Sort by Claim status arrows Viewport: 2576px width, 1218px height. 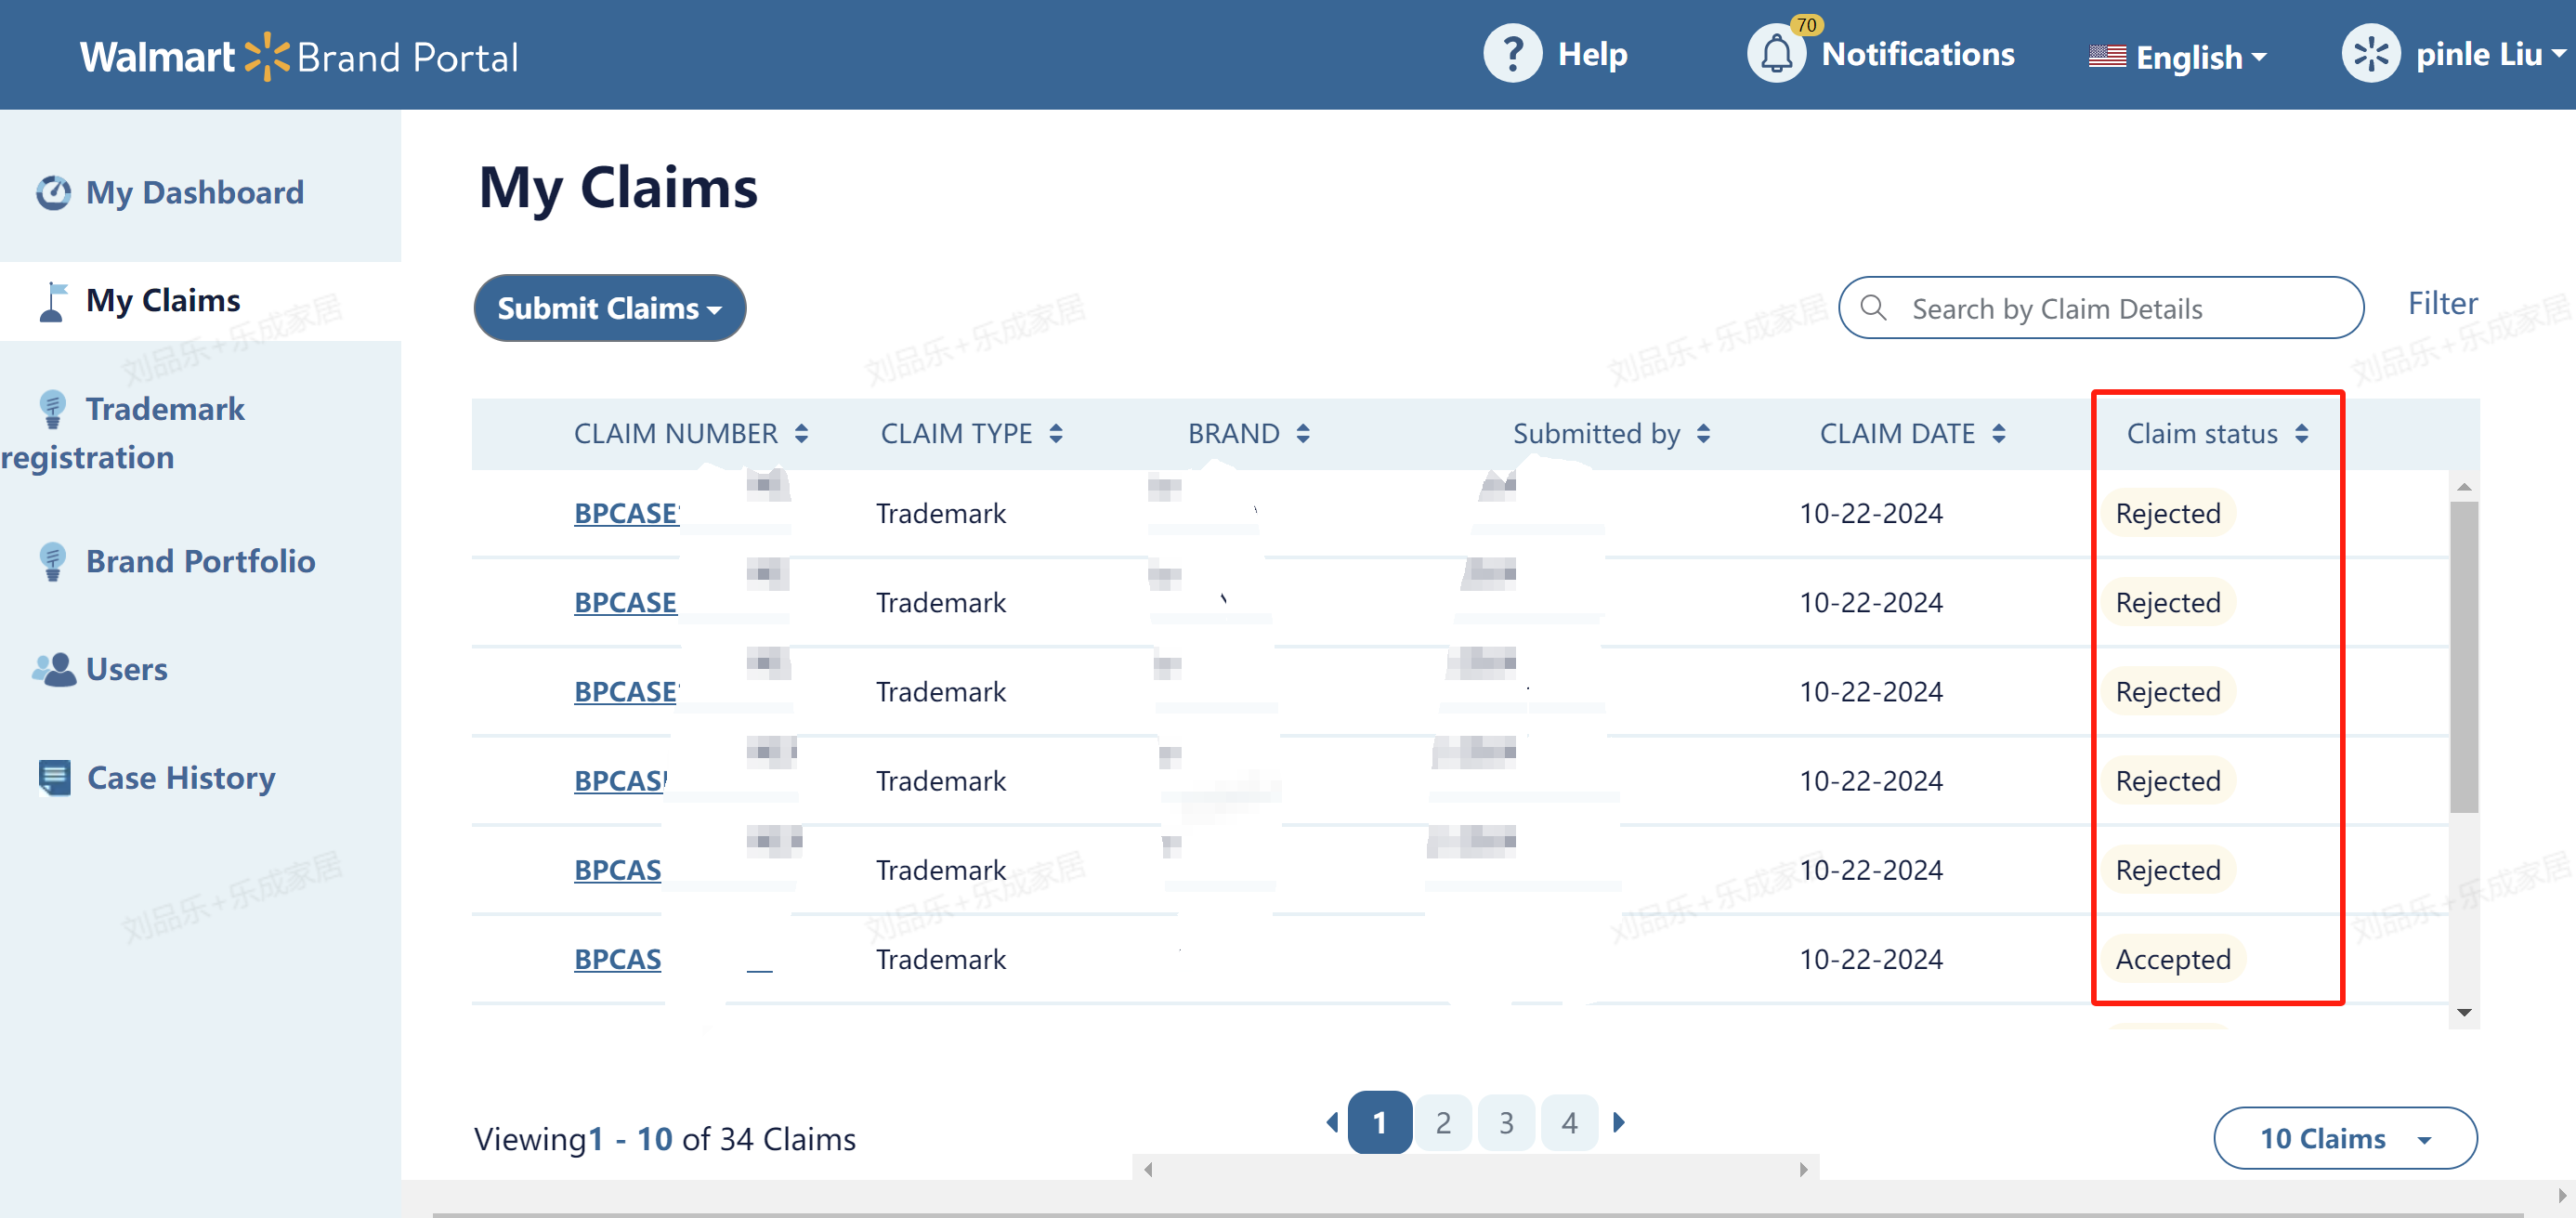[2301, 433]
